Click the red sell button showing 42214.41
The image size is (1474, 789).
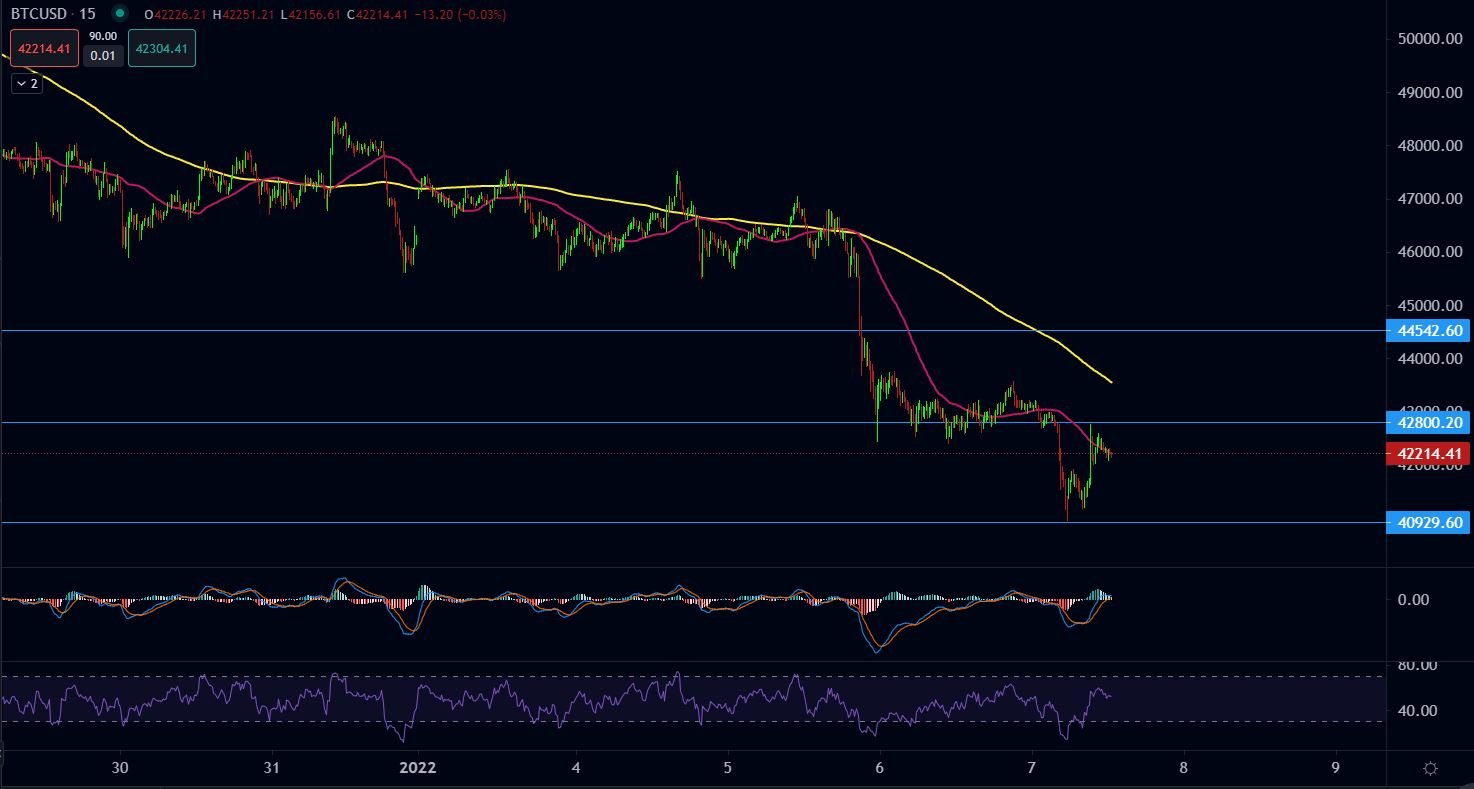42,47
